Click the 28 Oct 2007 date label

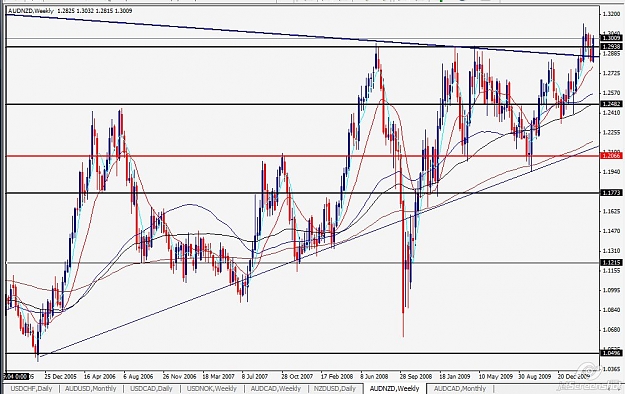pyautogui.click(x=297, y=376)
